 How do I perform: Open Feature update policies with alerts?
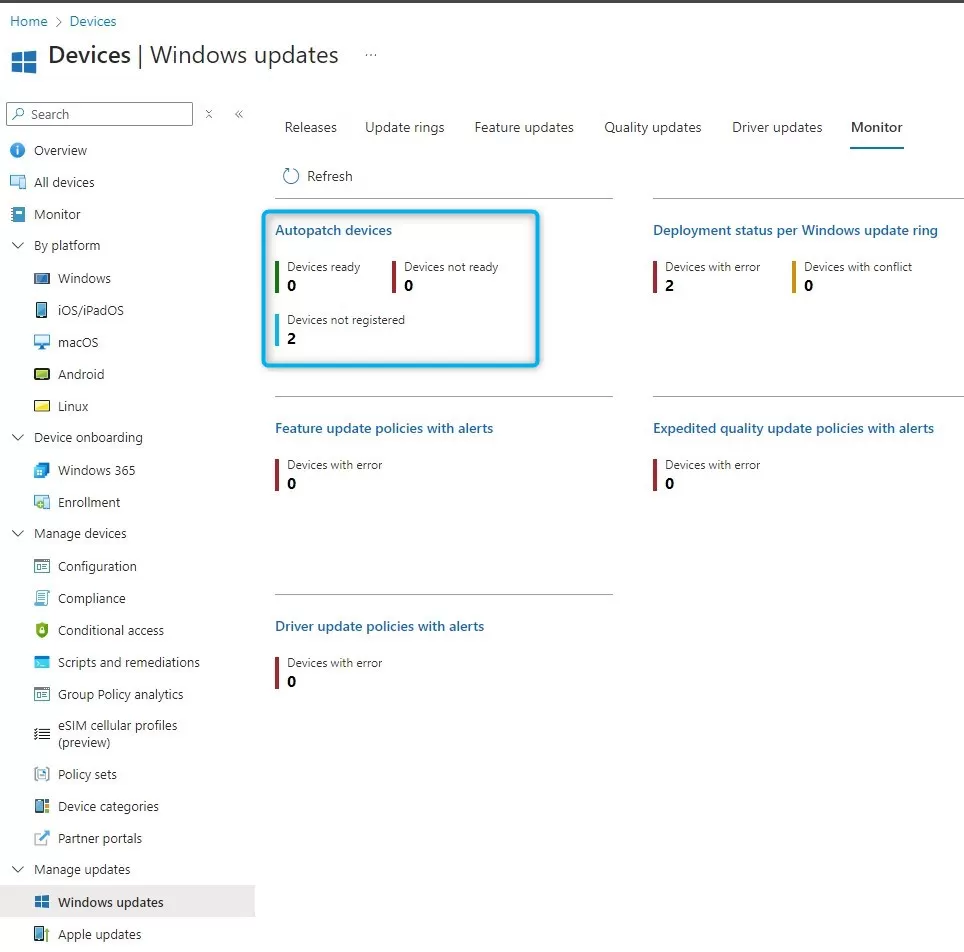[384, 428]
